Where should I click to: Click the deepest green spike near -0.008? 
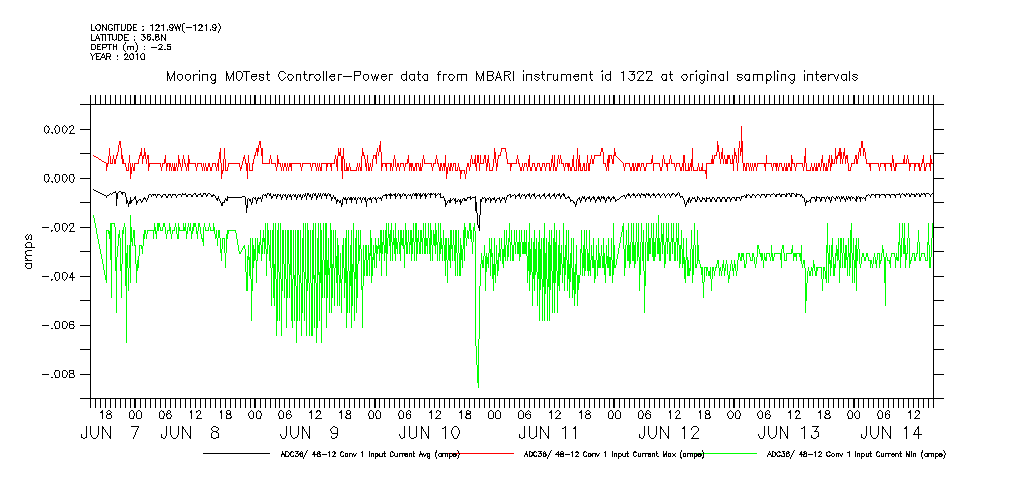click(x=478, y=385)
